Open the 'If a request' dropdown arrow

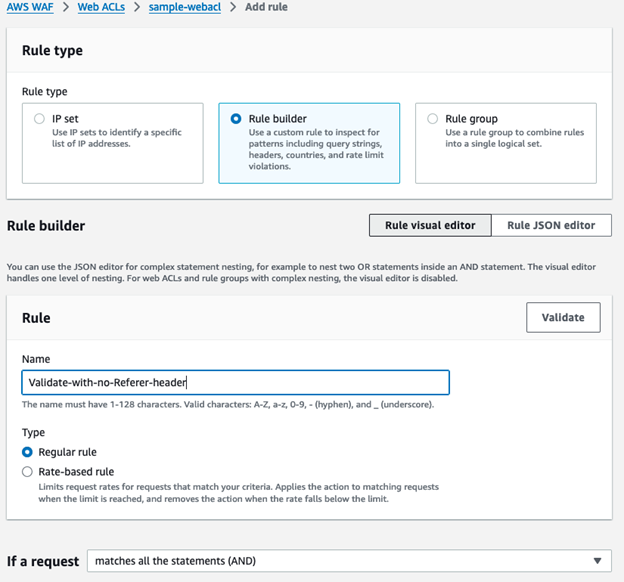click(x=597, y=561)
